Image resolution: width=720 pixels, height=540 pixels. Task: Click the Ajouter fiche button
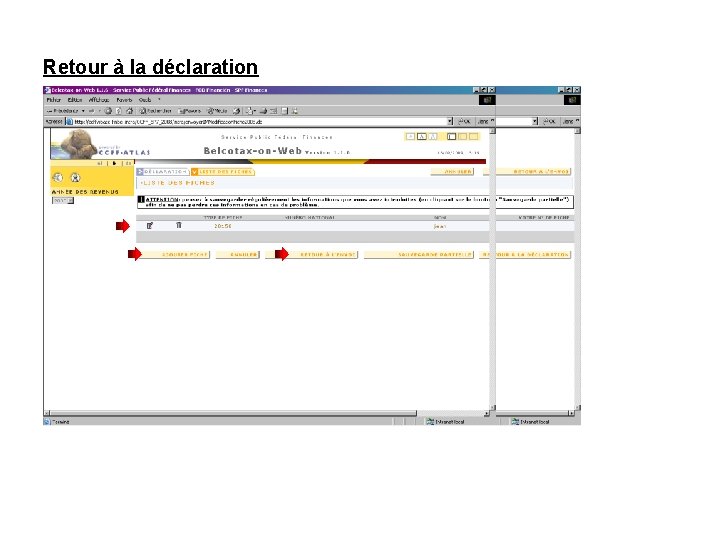coord(174,254)
